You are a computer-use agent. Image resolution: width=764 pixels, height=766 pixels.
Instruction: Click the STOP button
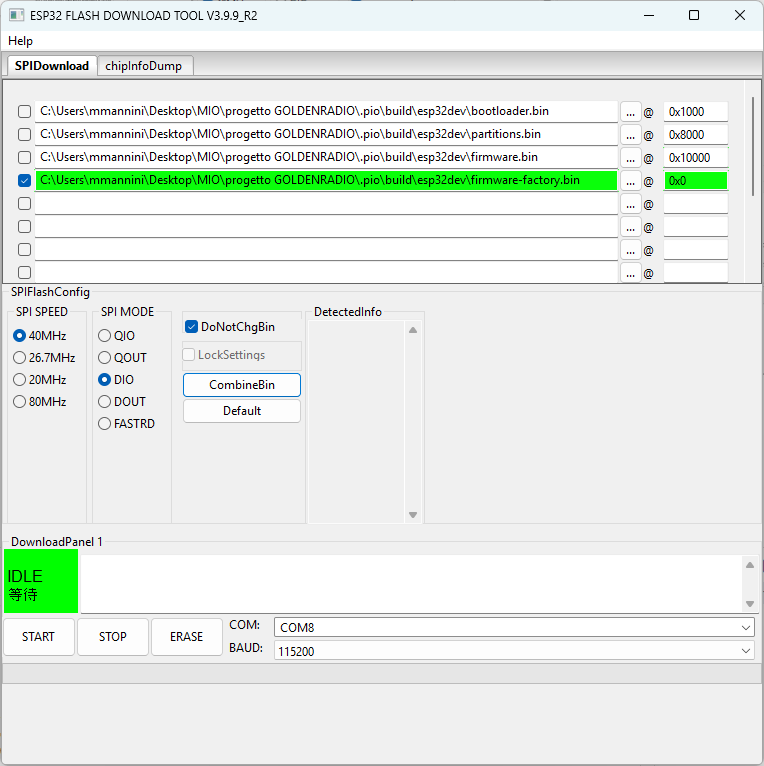pyautogui.click(x=113, y=637)
